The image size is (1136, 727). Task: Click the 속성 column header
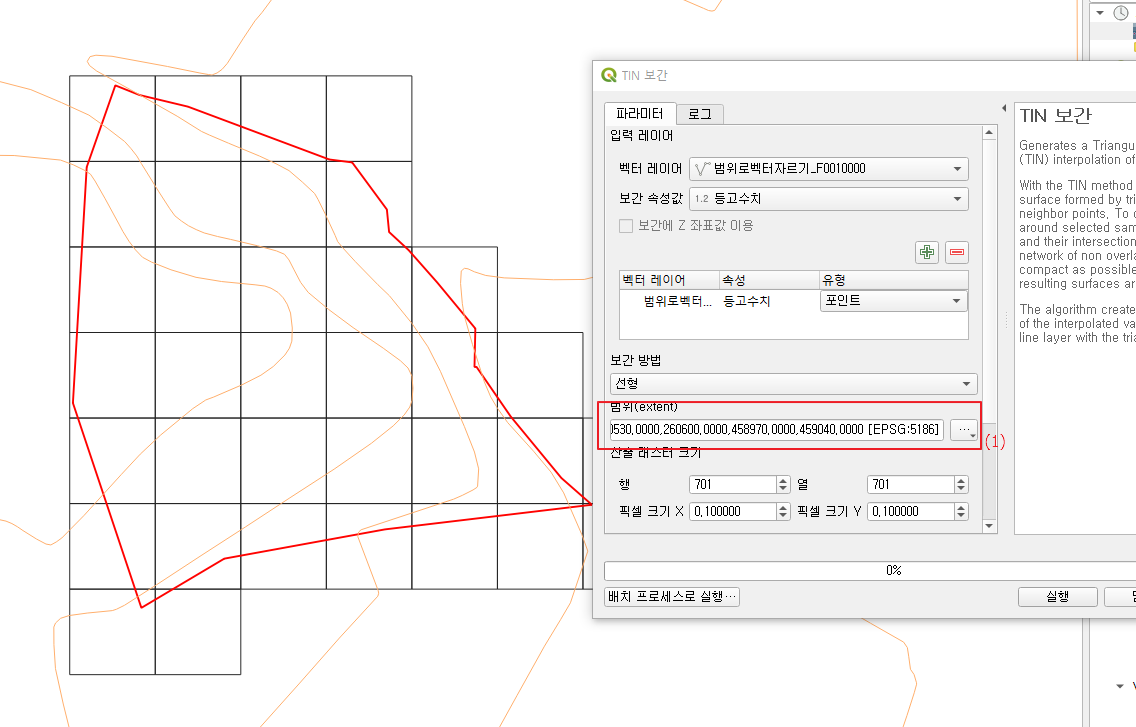[x=769, y=281]
